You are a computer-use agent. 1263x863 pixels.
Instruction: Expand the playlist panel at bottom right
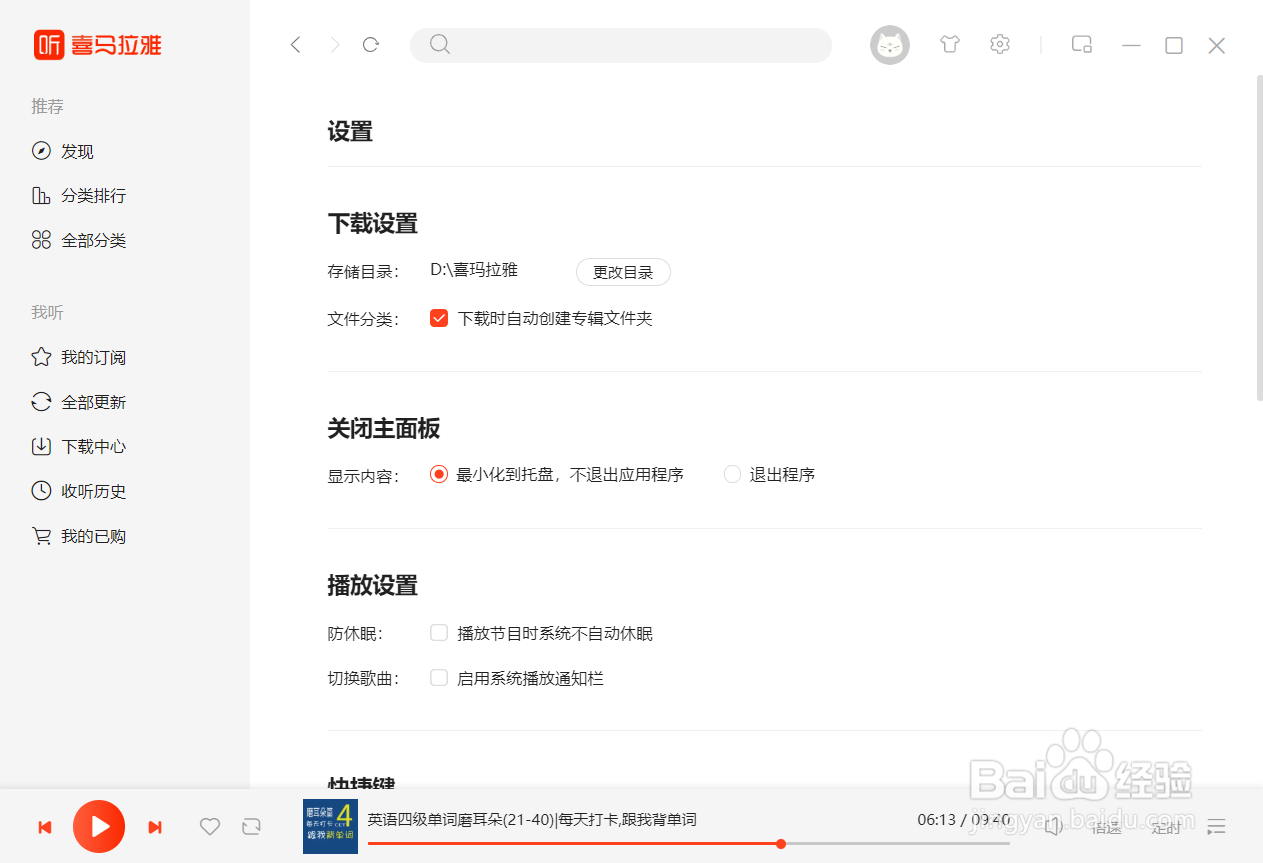[x=1216, y=827]
